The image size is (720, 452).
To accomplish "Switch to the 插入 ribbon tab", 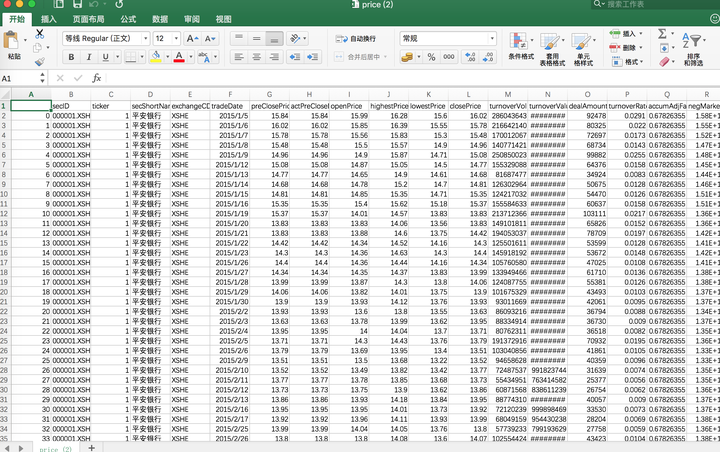I will click(49, 19).
